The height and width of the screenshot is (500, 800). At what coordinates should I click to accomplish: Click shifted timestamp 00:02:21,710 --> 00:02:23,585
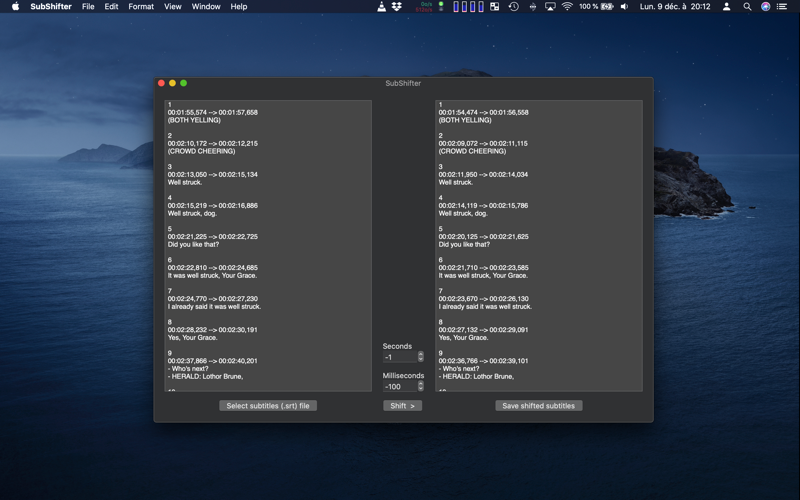tap(484, 267)
